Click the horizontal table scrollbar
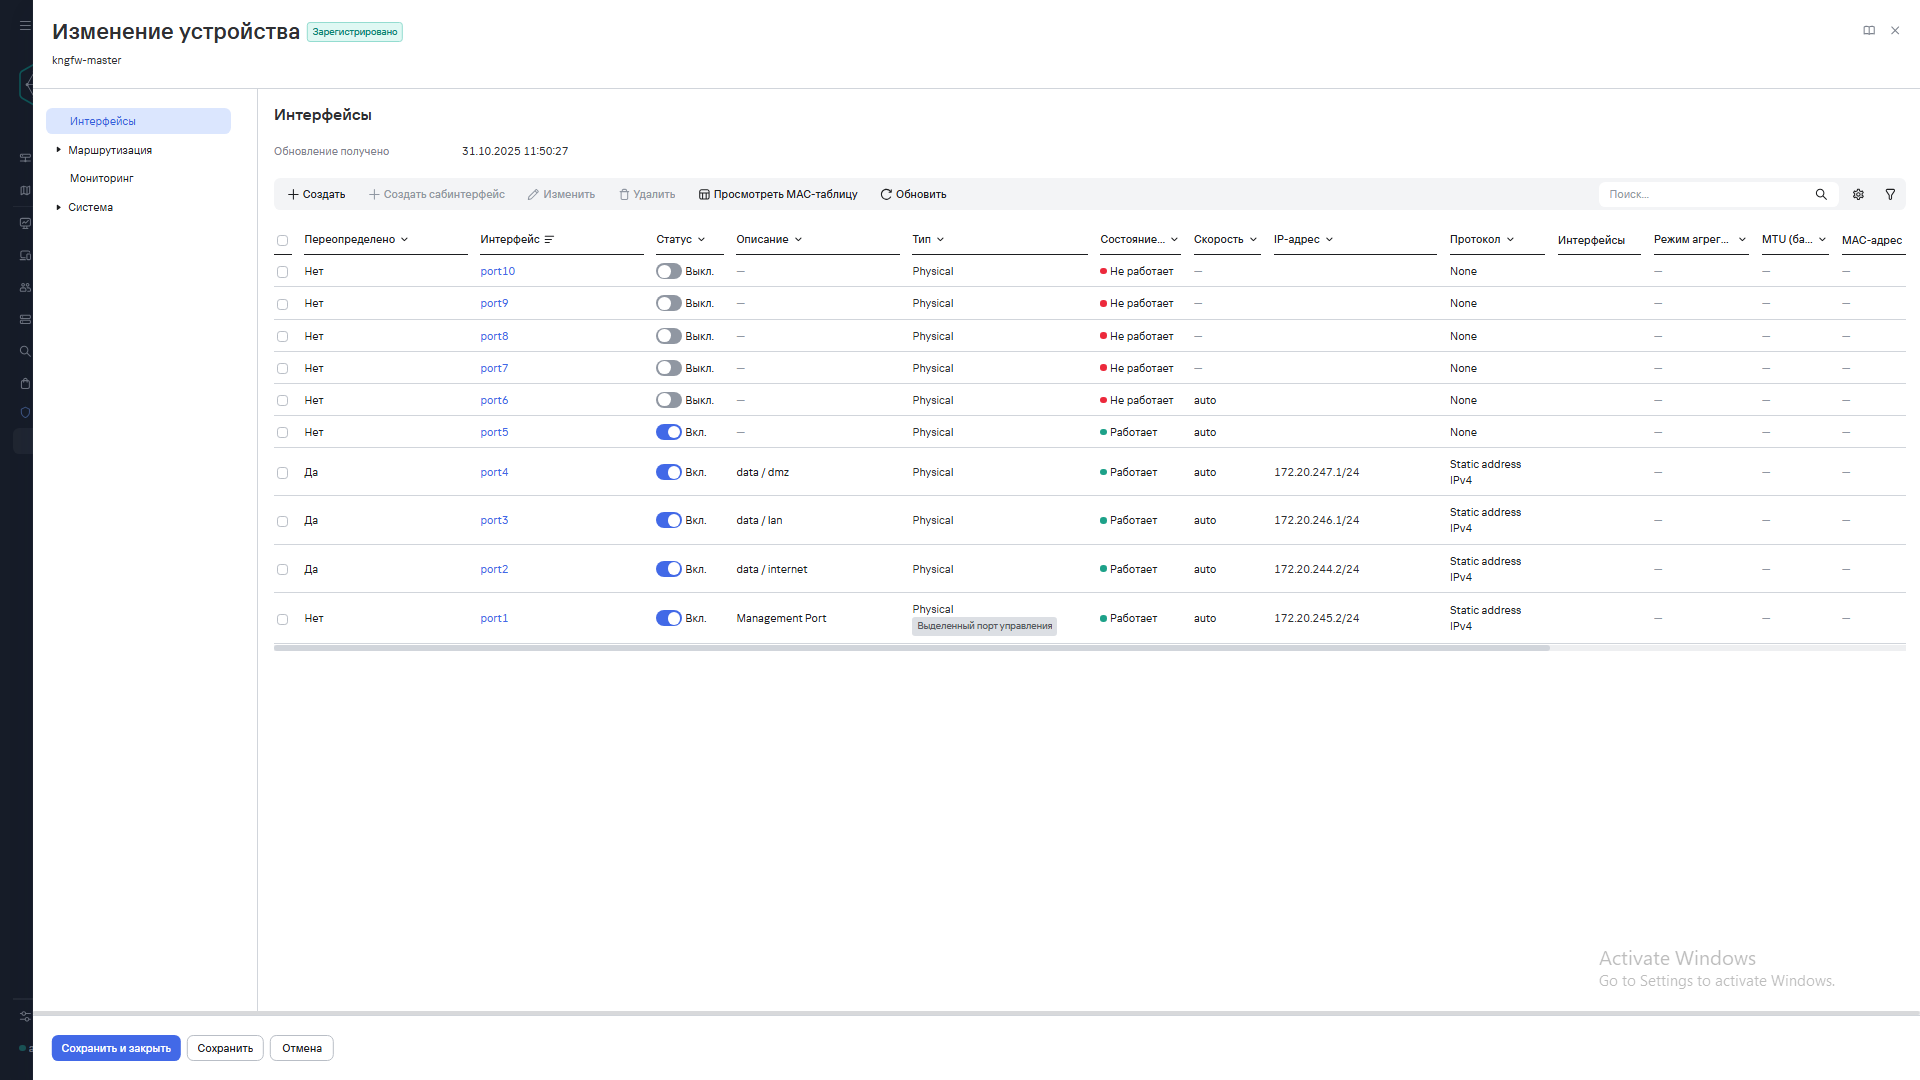The width and height of the screenshot is (1920, 1080). (x=910, y=648)
